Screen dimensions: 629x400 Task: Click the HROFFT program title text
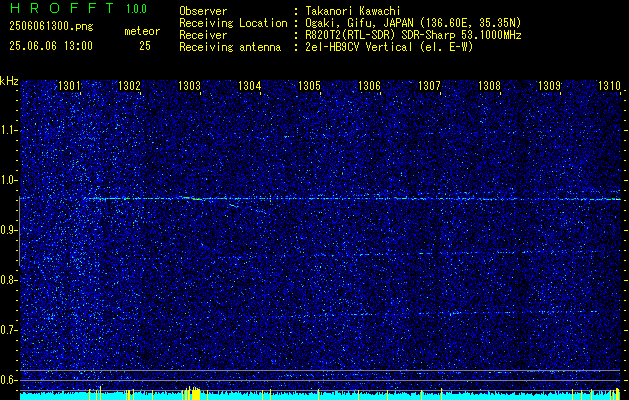click(63, 8)
